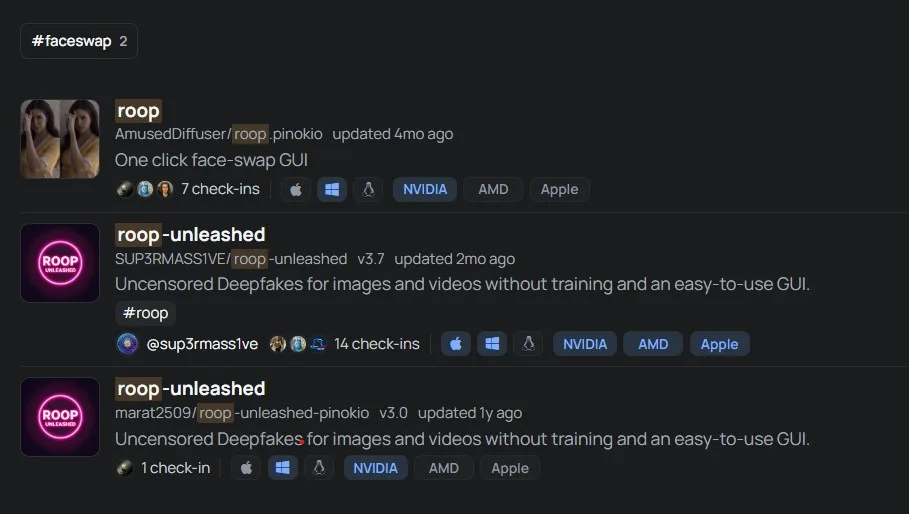The image size is (909, 514).
Task: Click Apple badge on marat2509 roop-unleashed entry
Action: pyautogui.click(x=510, y=468)
